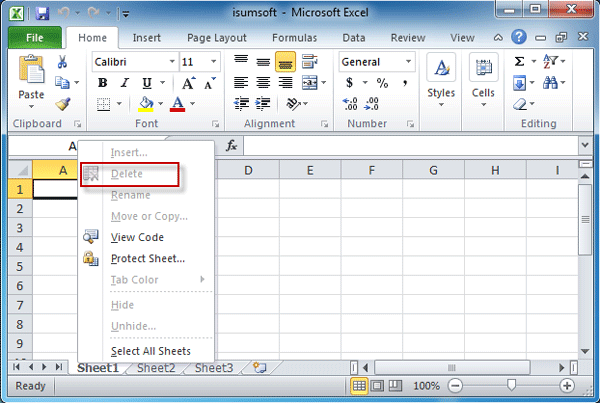Click the zoom in plus button
Screen dimensions: 600x403
click(567, 386)
